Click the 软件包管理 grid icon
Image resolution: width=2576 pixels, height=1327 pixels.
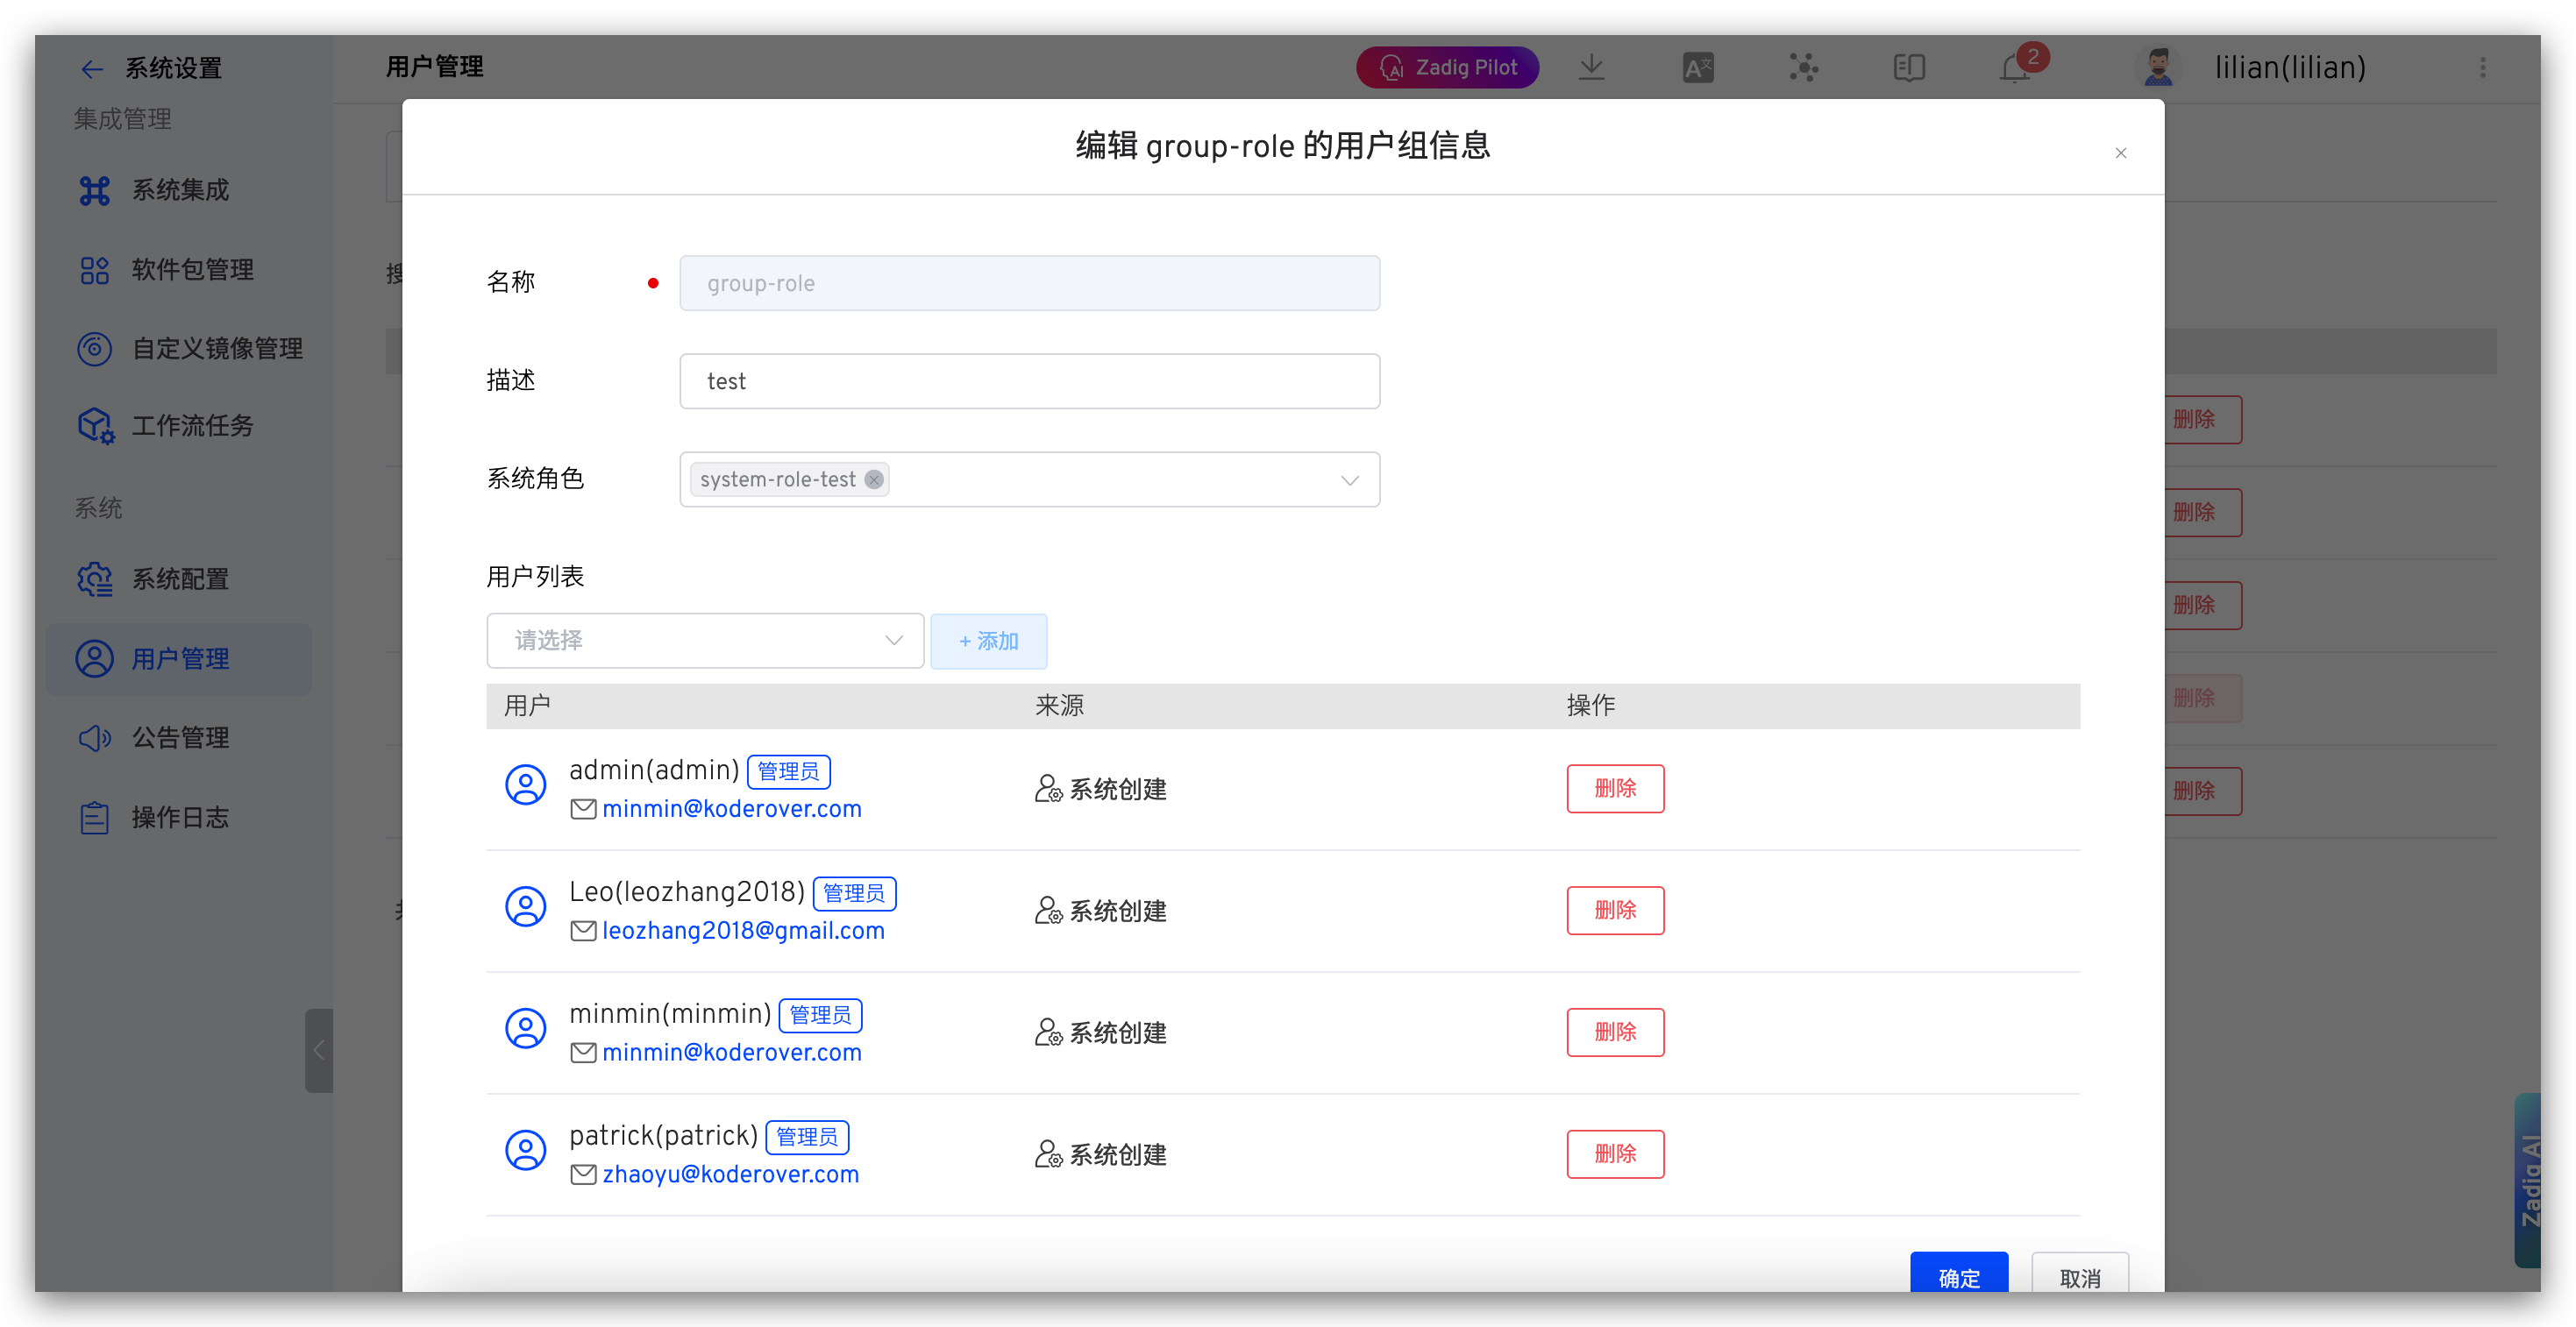(95, 269)
